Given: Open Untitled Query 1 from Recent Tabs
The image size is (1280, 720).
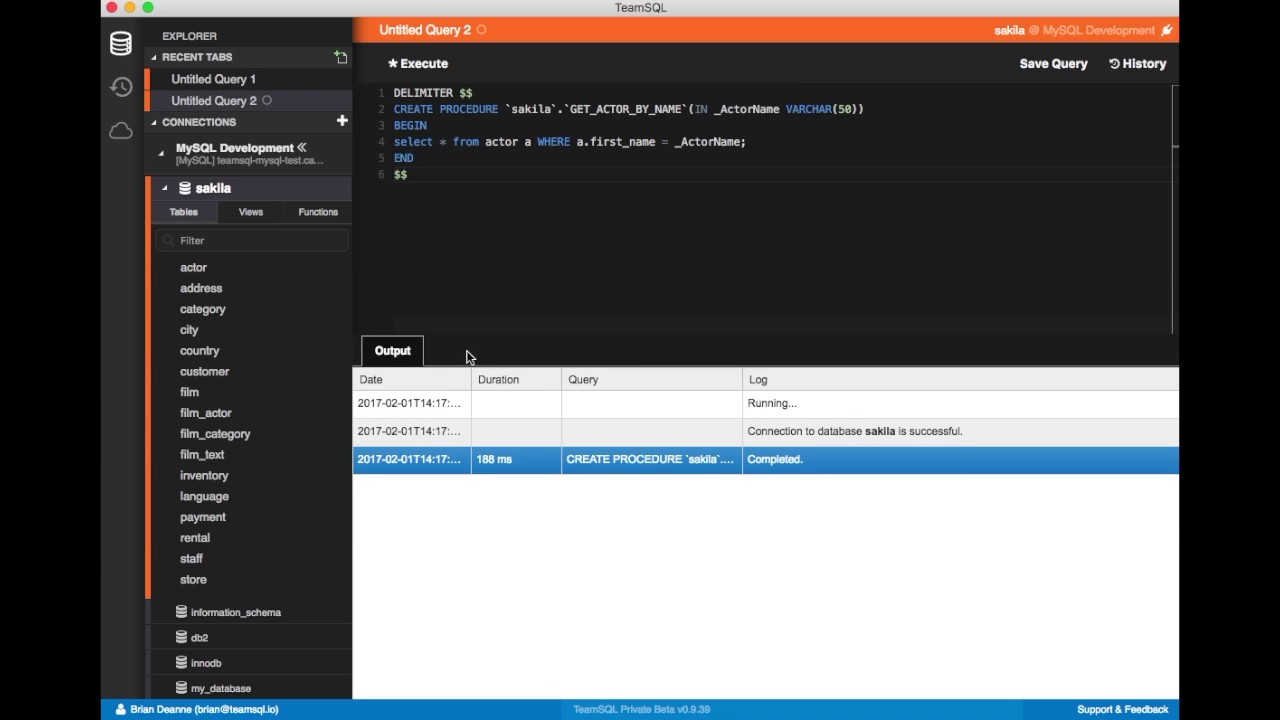Looking at the screenshot, I should coord(213,79).
